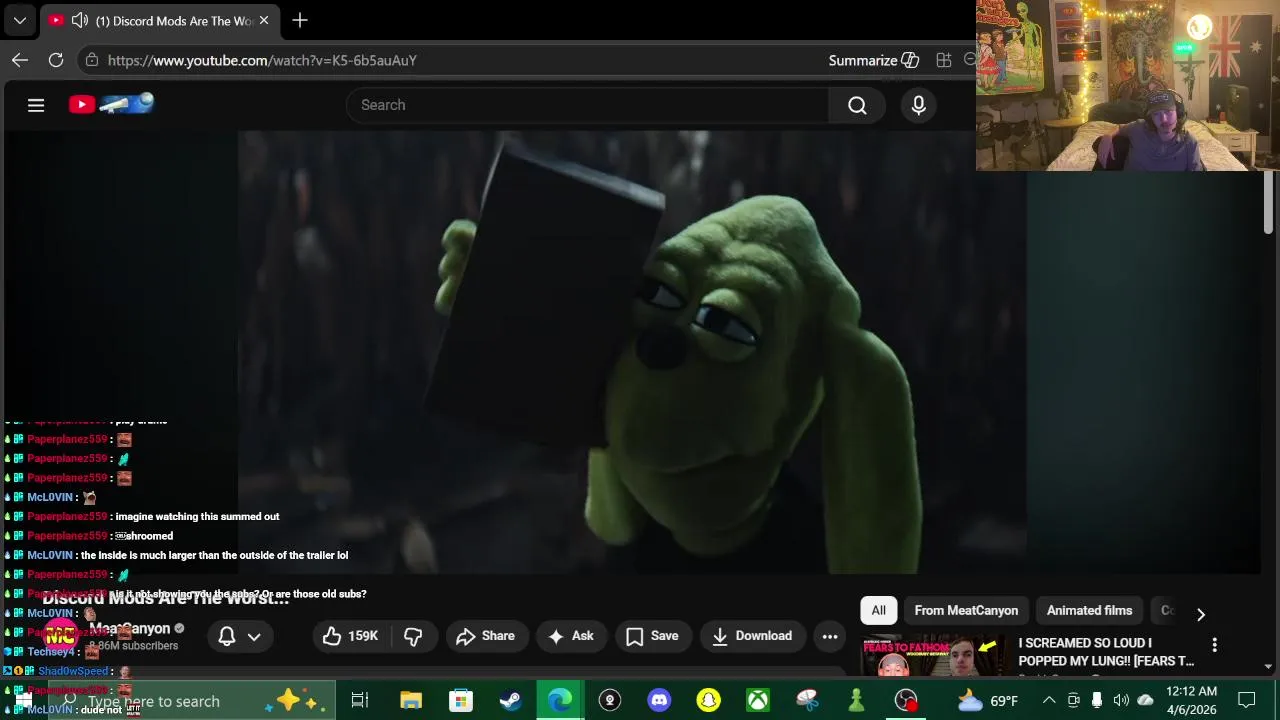Open notification center in taskbar corner
Image resolution: width=1280 pixels, height=720 pixels.
[1247, 700]
